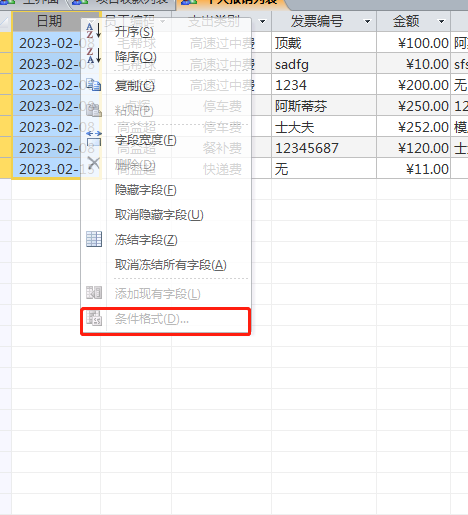Viewport: 468px width, 515px height.
Task: Click the ¥250.00 amount cell
Action: [x=413, y=106]
